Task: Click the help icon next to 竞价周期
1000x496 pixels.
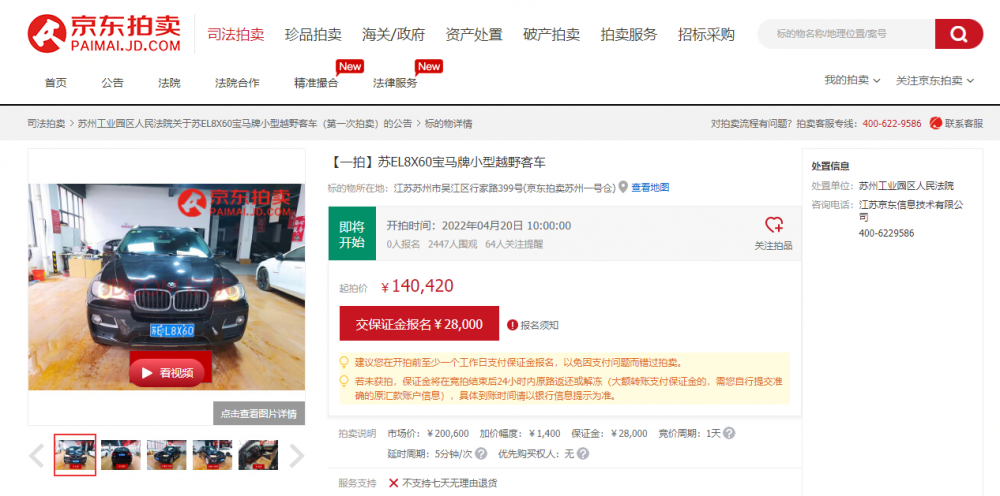Action: click(x=729, y=433)
